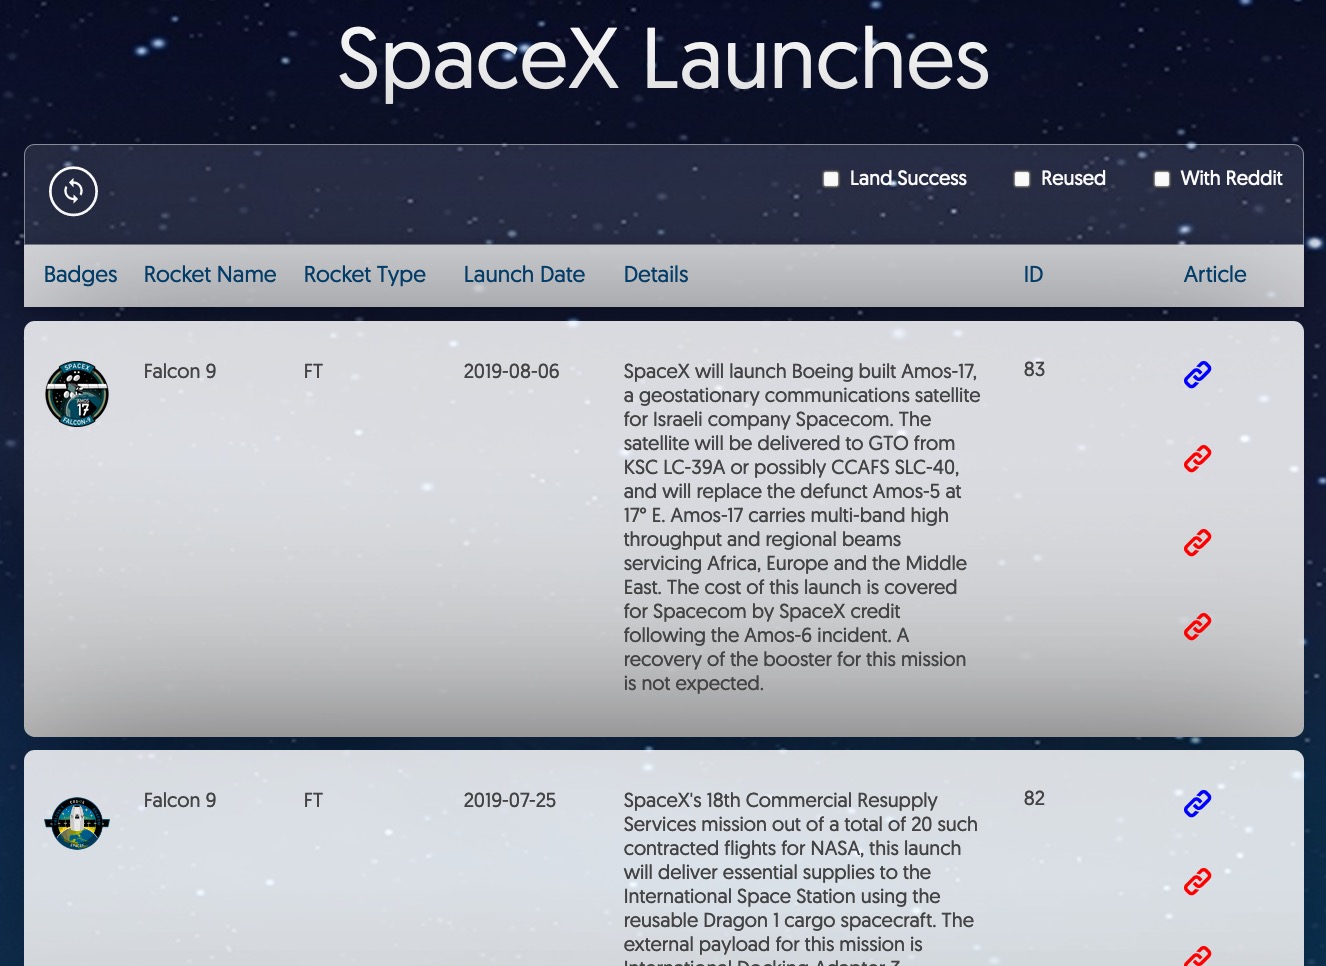1326x966 pixels.
Task: Click Falcon 9 in the launch 83 row
Action: click(x=180, y=371)
